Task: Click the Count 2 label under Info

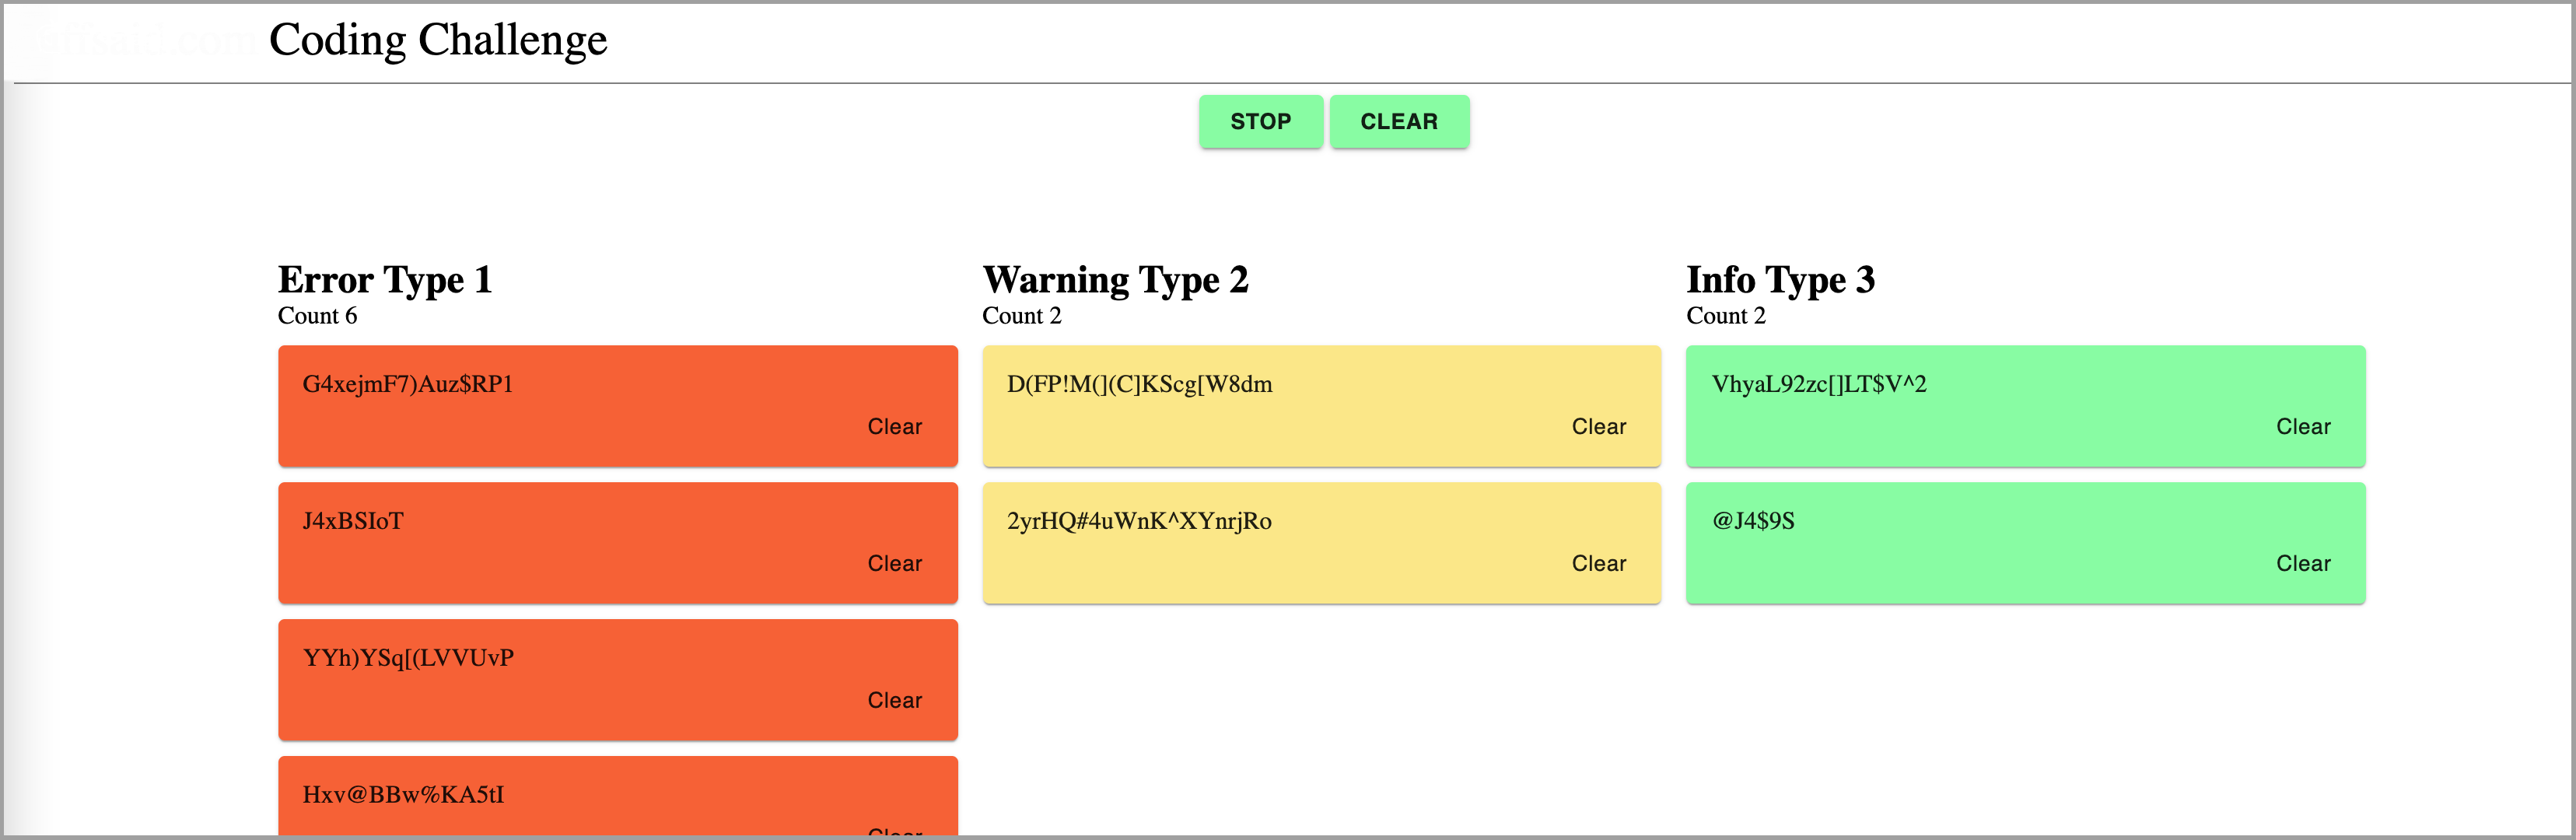Action: tap(1725, 316)
